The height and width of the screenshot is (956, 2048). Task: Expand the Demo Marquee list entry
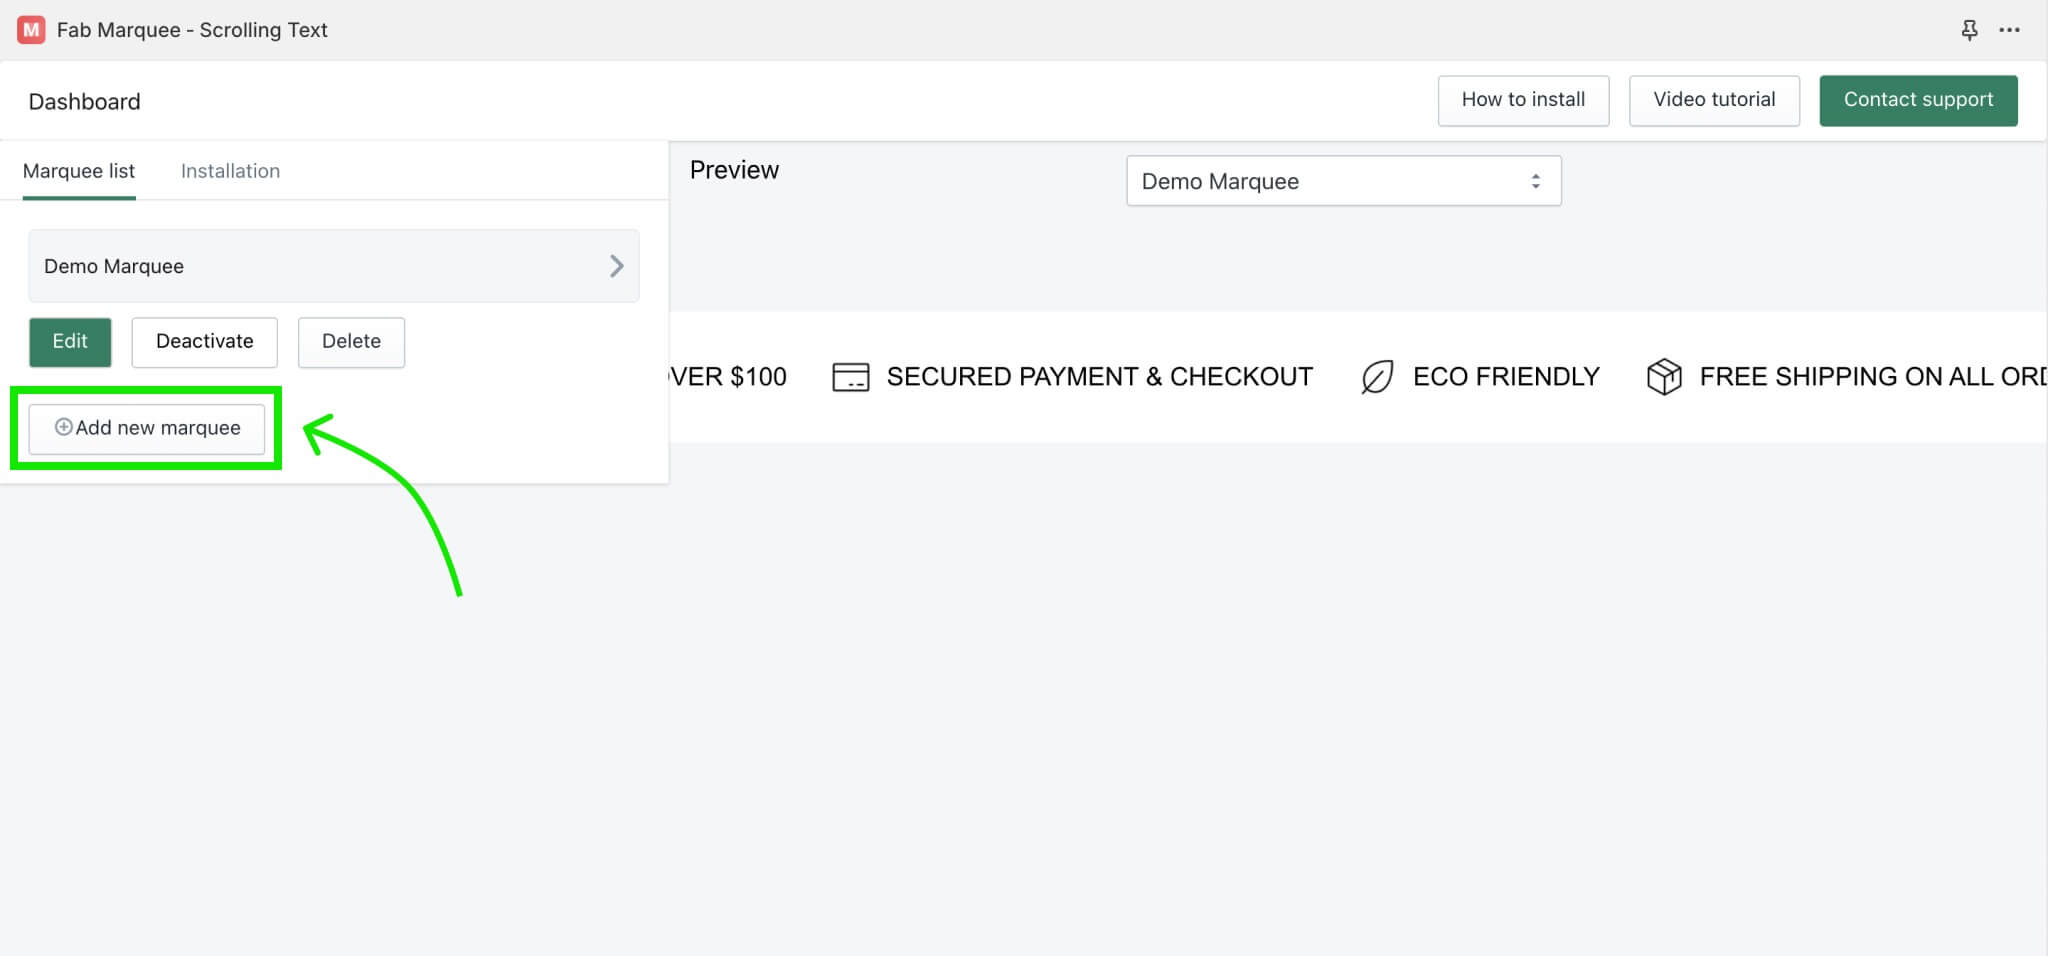pos(334,265)
